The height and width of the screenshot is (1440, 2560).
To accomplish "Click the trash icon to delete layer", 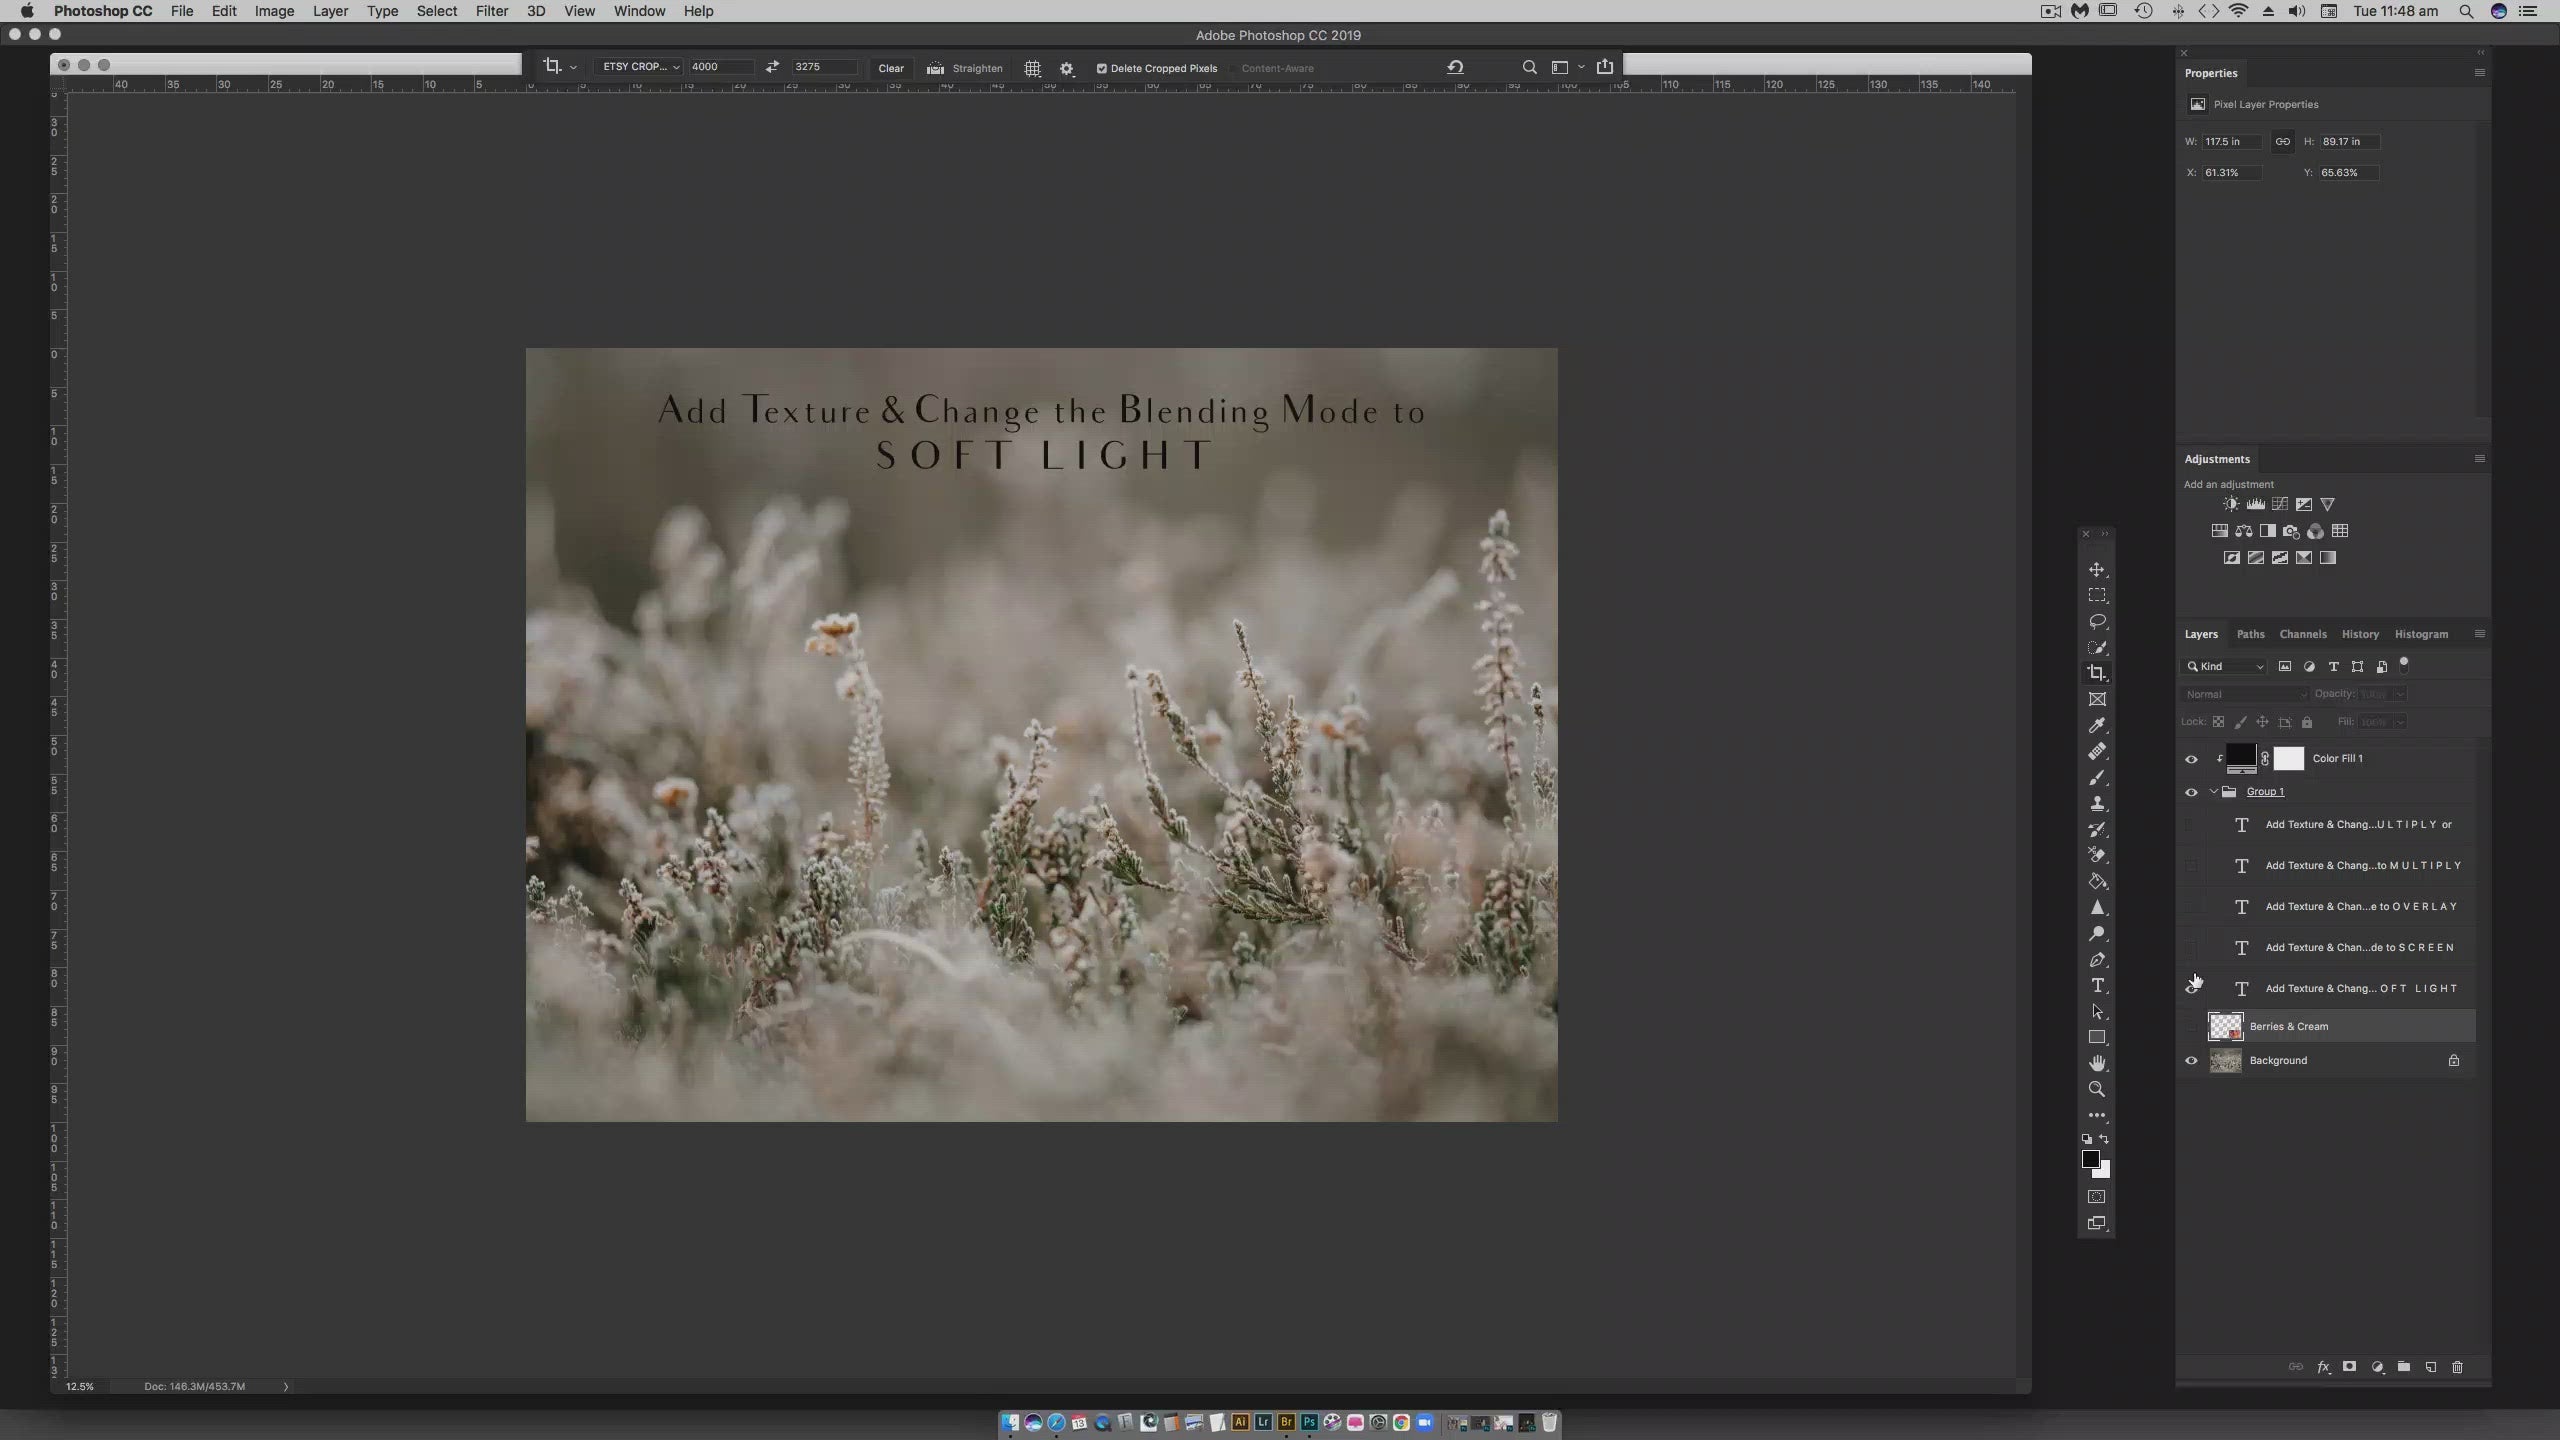I will pos(2457,1367).
